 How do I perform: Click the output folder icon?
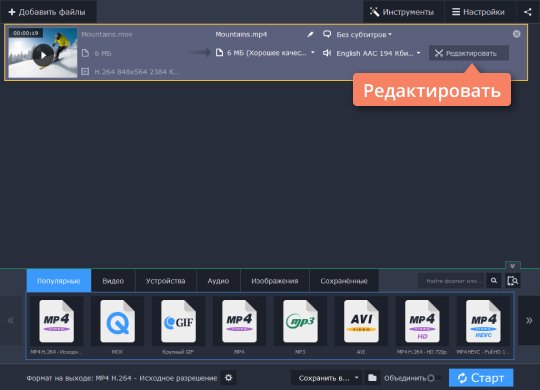(x=372, y=378)
